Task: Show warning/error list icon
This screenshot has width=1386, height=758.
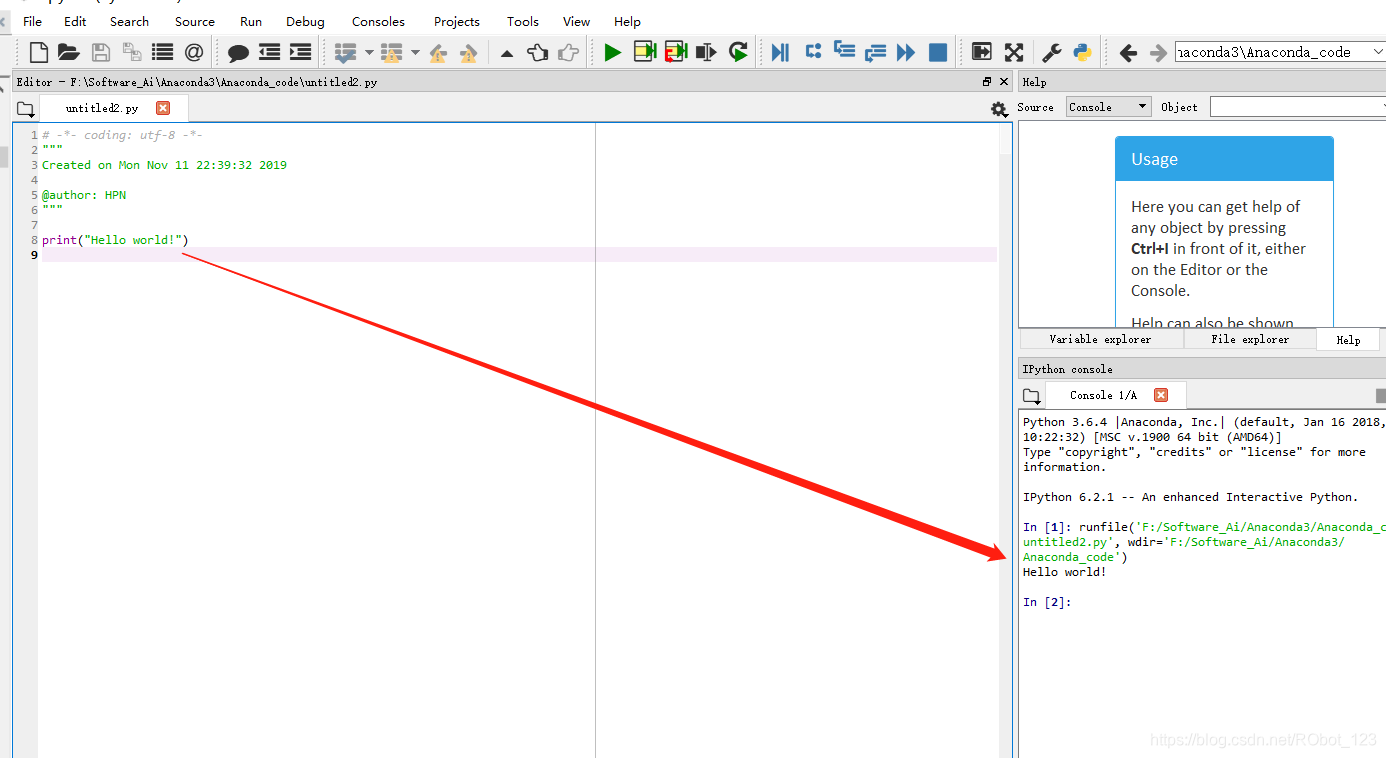Action: pyautogui.click(x=392, y=52)
